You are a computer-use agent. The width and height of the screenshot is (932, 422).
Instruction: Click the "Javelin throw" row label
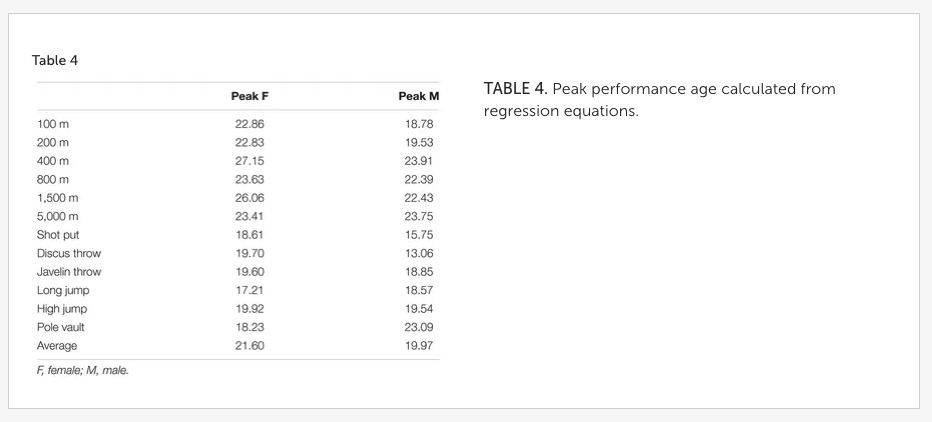(x=68, y=271)
